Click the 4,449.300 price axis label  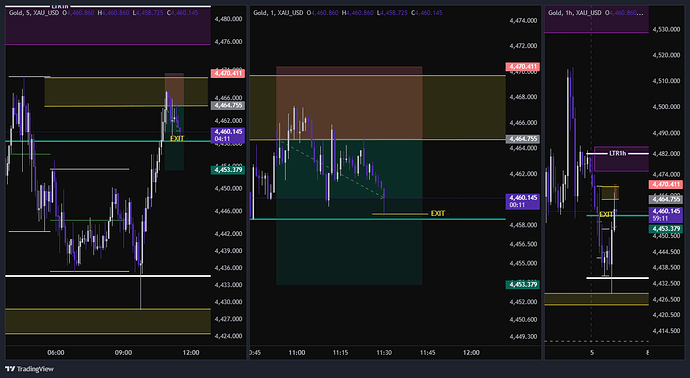(x=523, y=336)
